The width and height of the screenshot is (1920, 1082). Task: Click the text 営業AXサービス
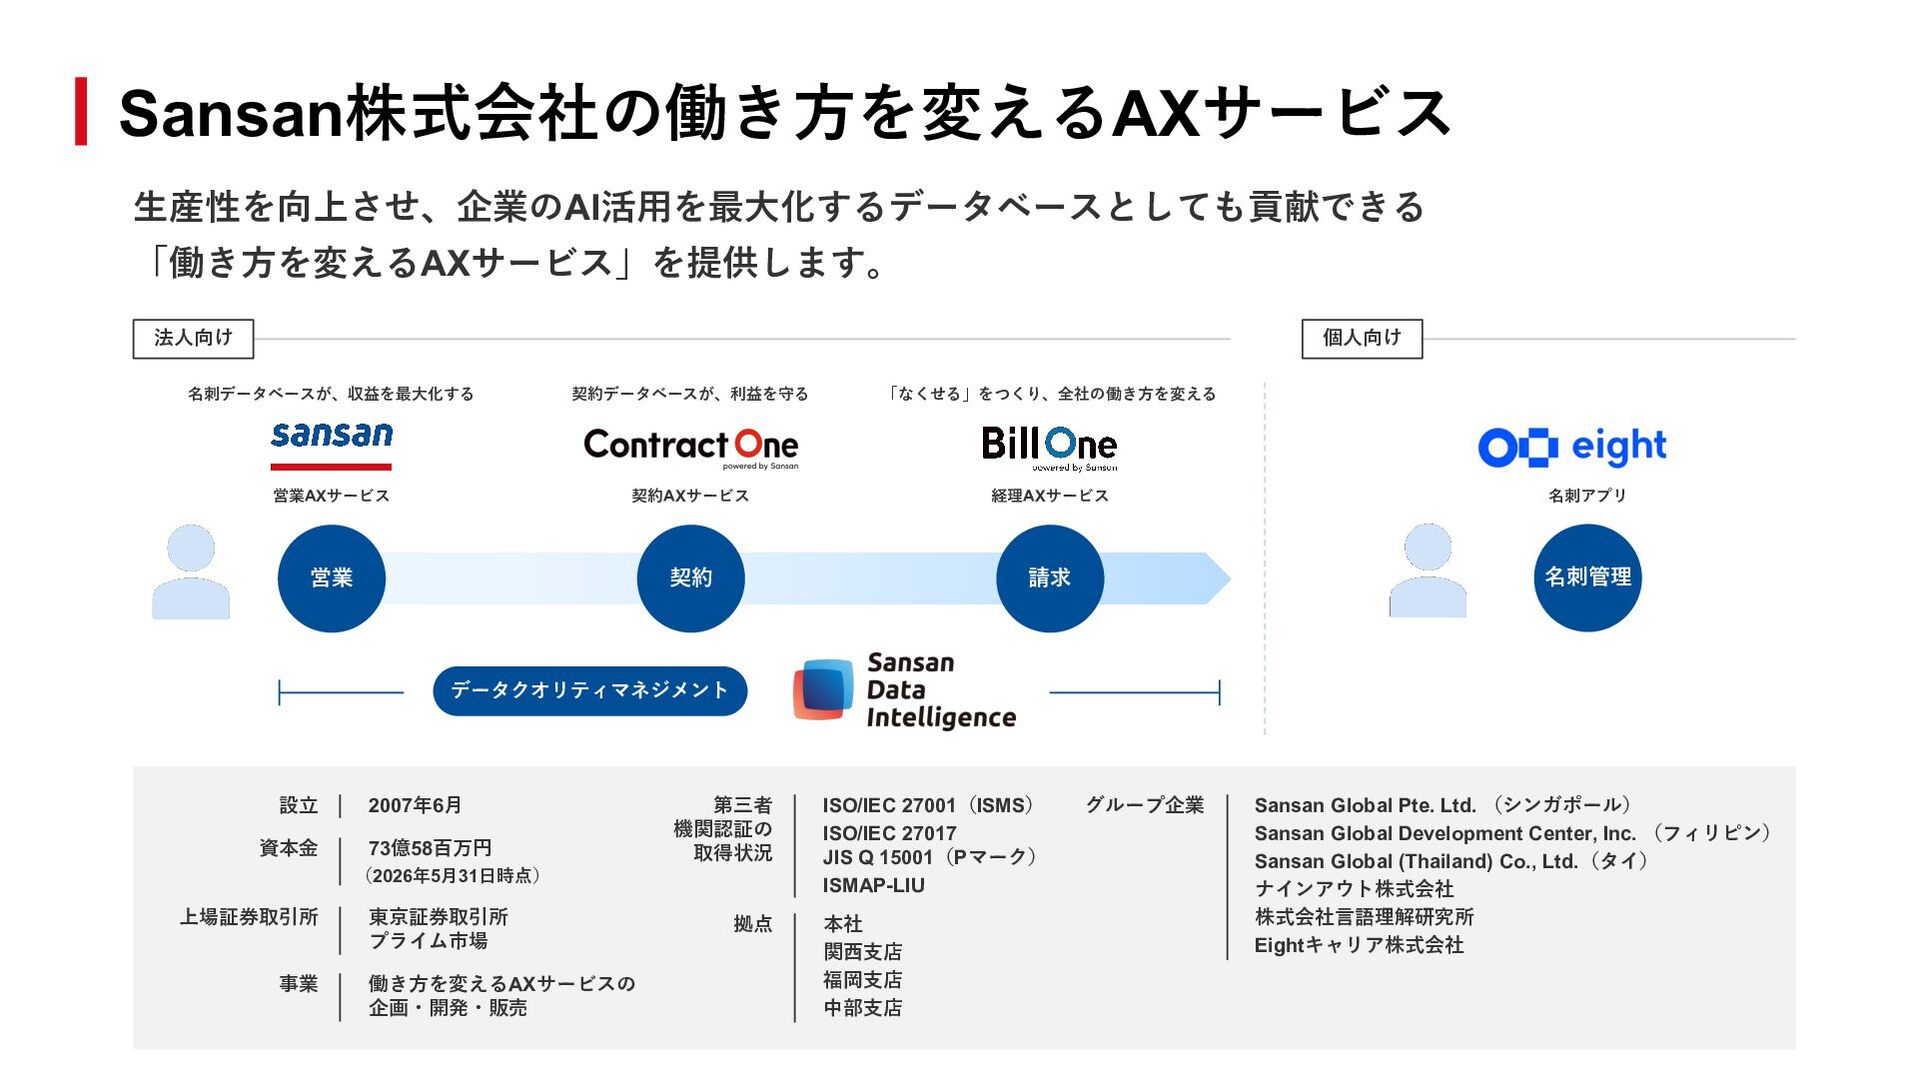click(x=331, y=496)
